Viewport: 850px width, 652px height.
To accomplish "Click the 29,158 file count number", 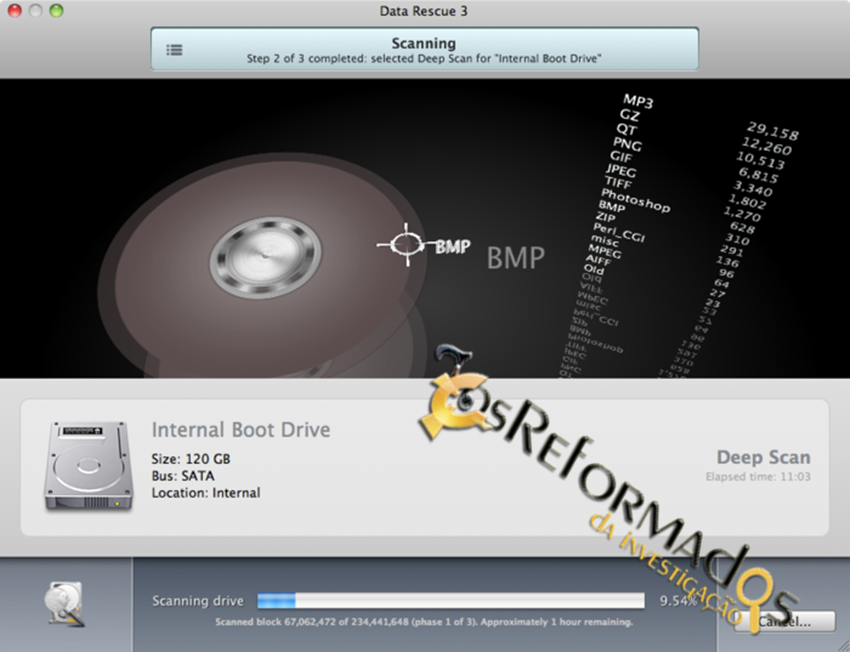I will tap(772, 132).
